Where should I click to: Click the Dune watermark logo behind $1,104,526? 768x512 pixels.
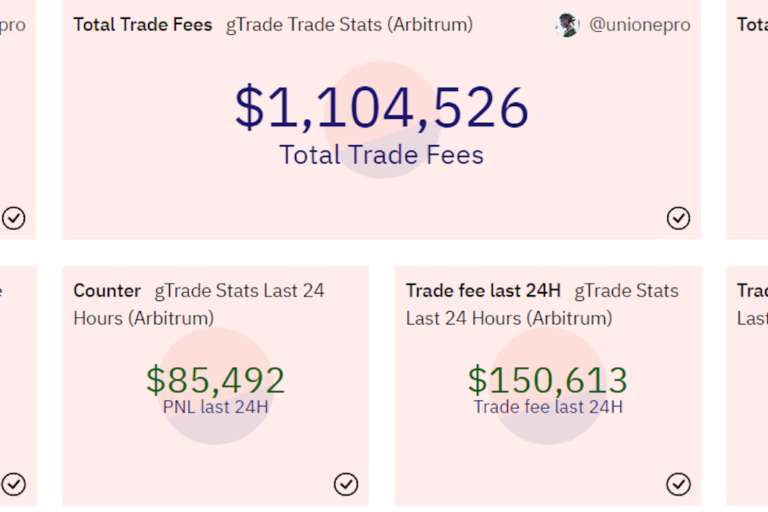pyautogui.click(x=382, y=120)
